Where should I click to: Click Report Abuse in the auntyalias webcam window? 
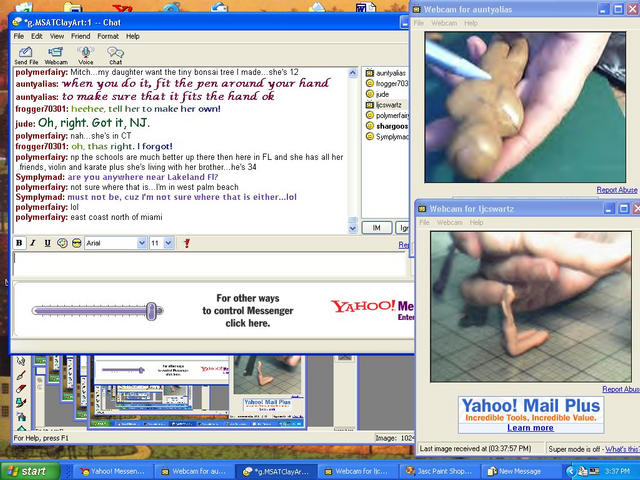[x=617, y=190]
